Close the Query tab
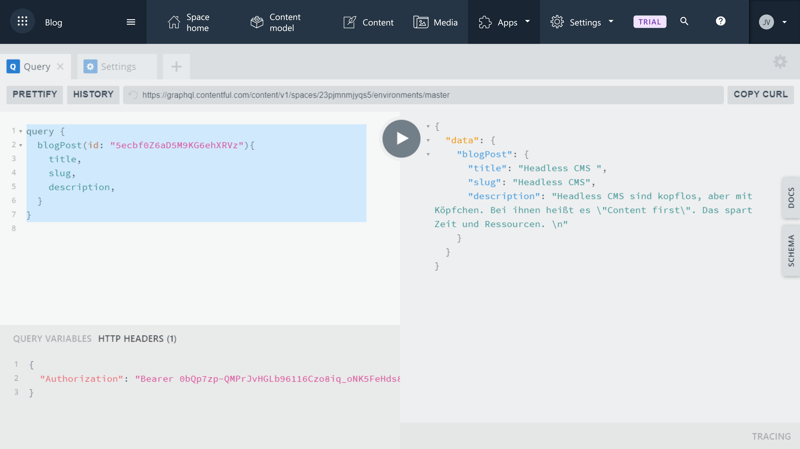This screenshot has width=800, height=449. pos(60,66)
